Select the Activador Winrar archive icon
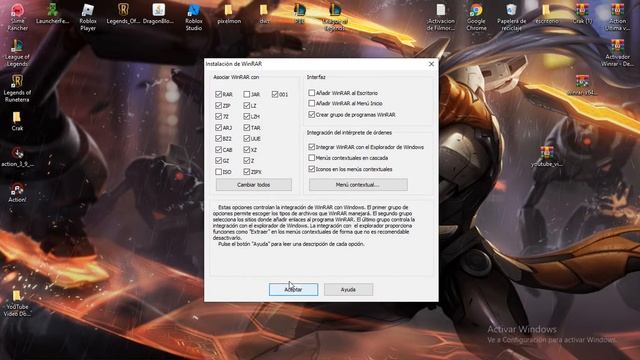 tap(617, 53)
